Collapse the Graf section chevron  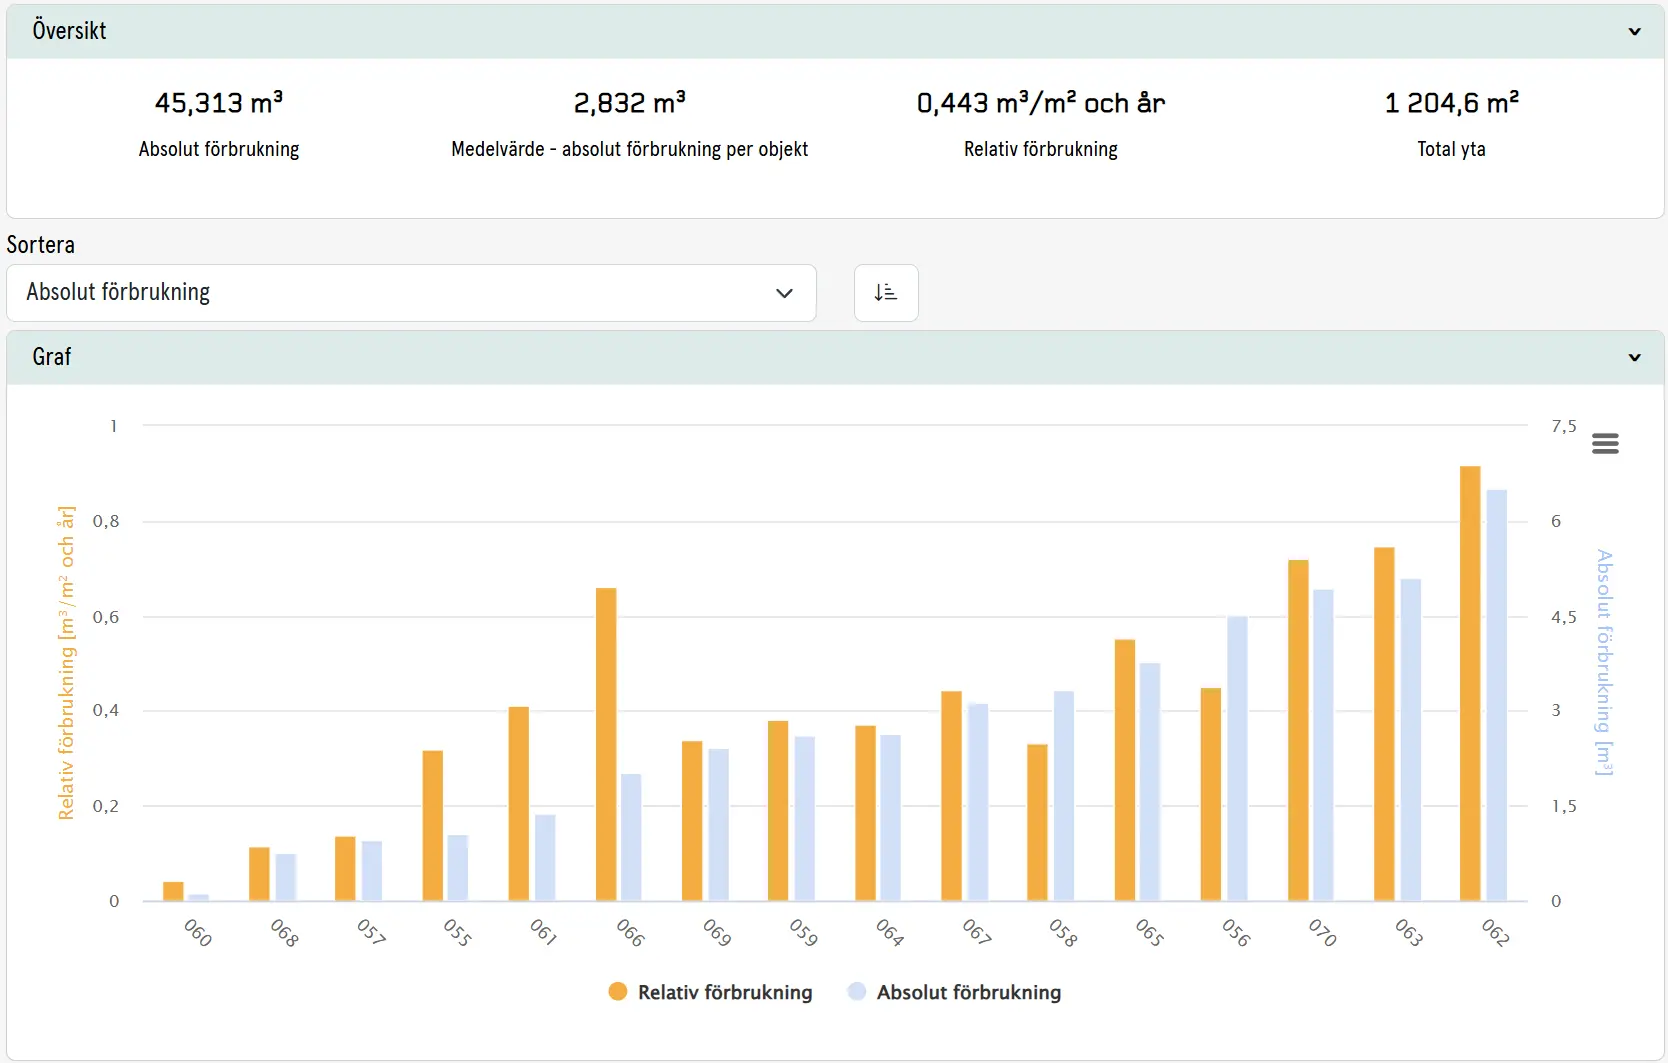pos(1635,357)
